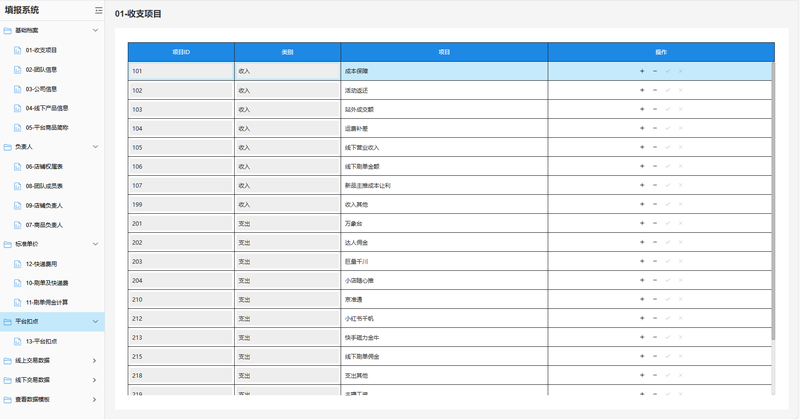Insert a row with plus icon at 210
Viewport: 800px width, 419px height.
(642, 299)
